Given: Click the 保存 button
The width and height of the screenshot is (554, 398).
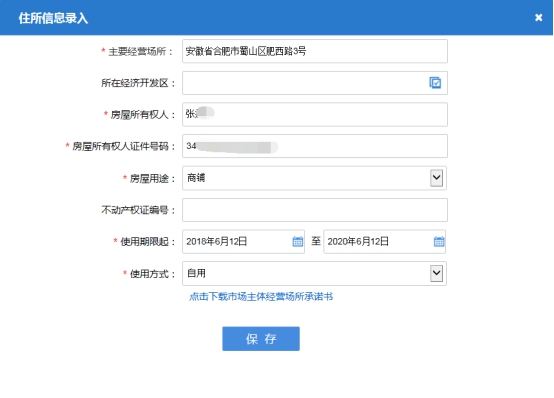Looking at the screenshot, I should (x=261, y=339).
